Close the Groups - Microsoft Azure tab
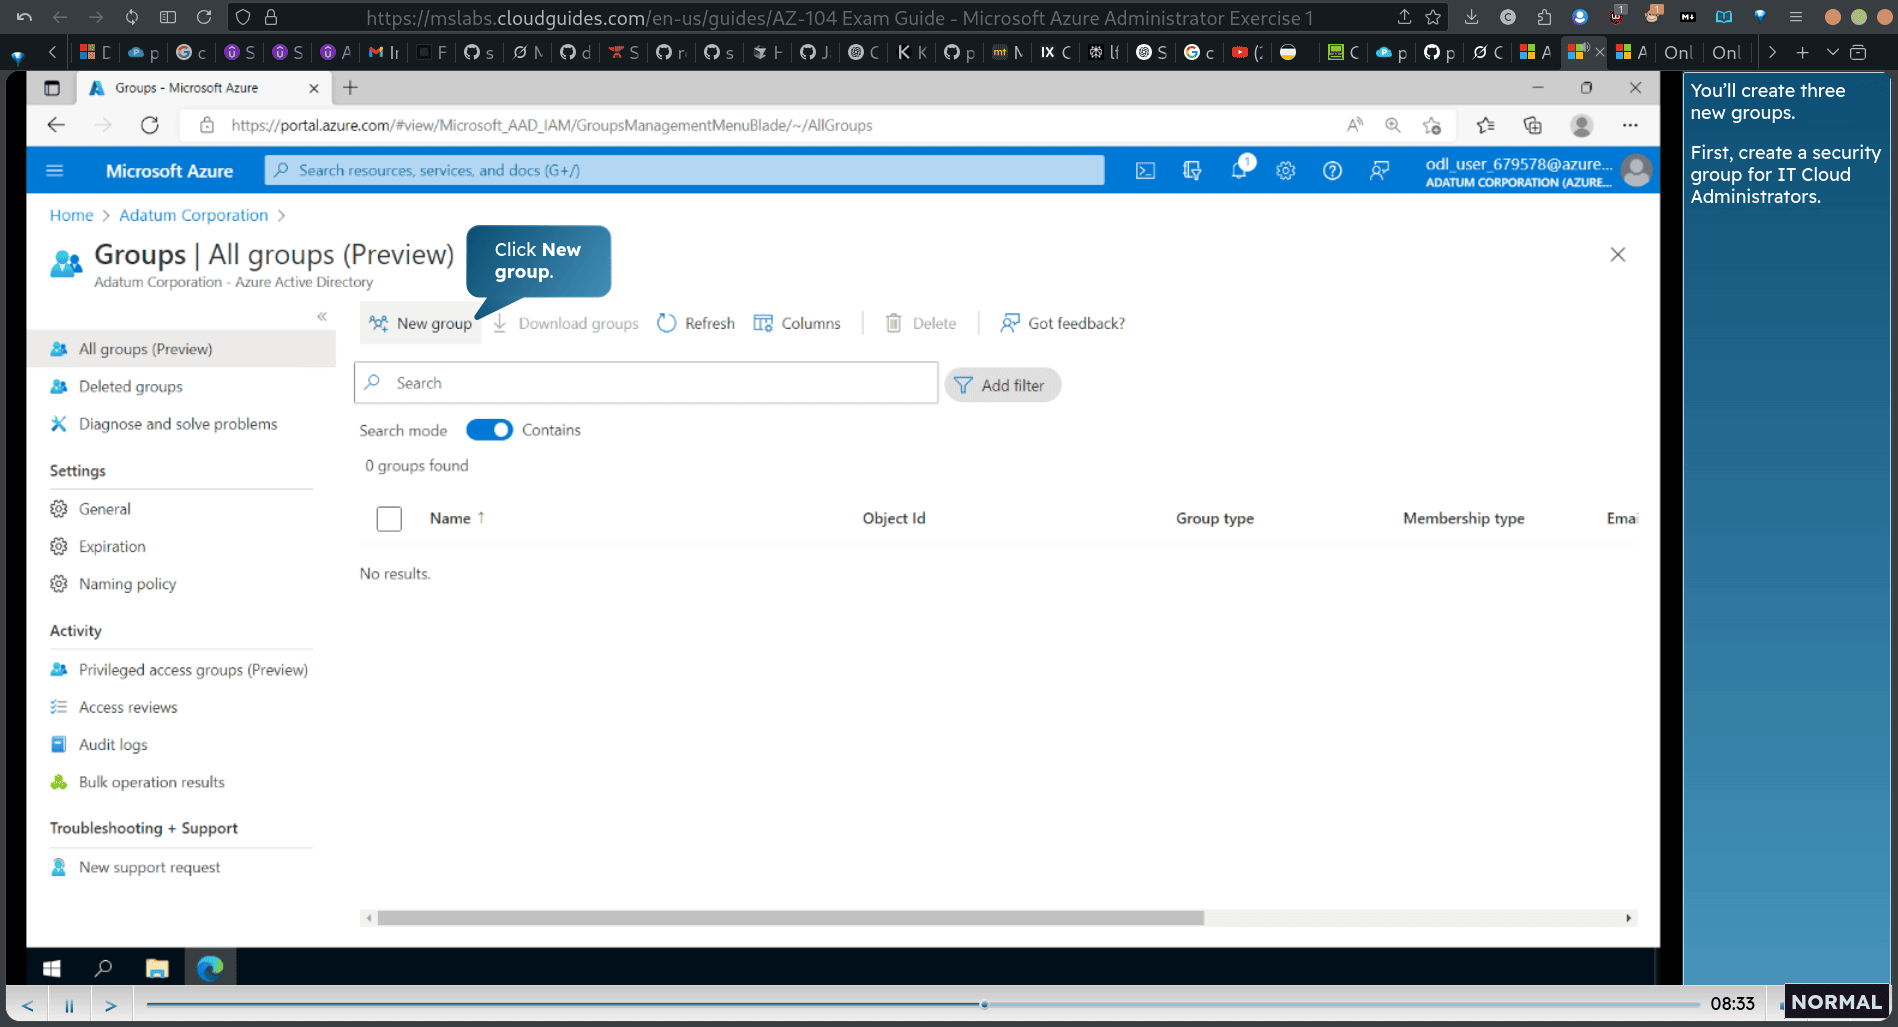 (x=314, y=88)
